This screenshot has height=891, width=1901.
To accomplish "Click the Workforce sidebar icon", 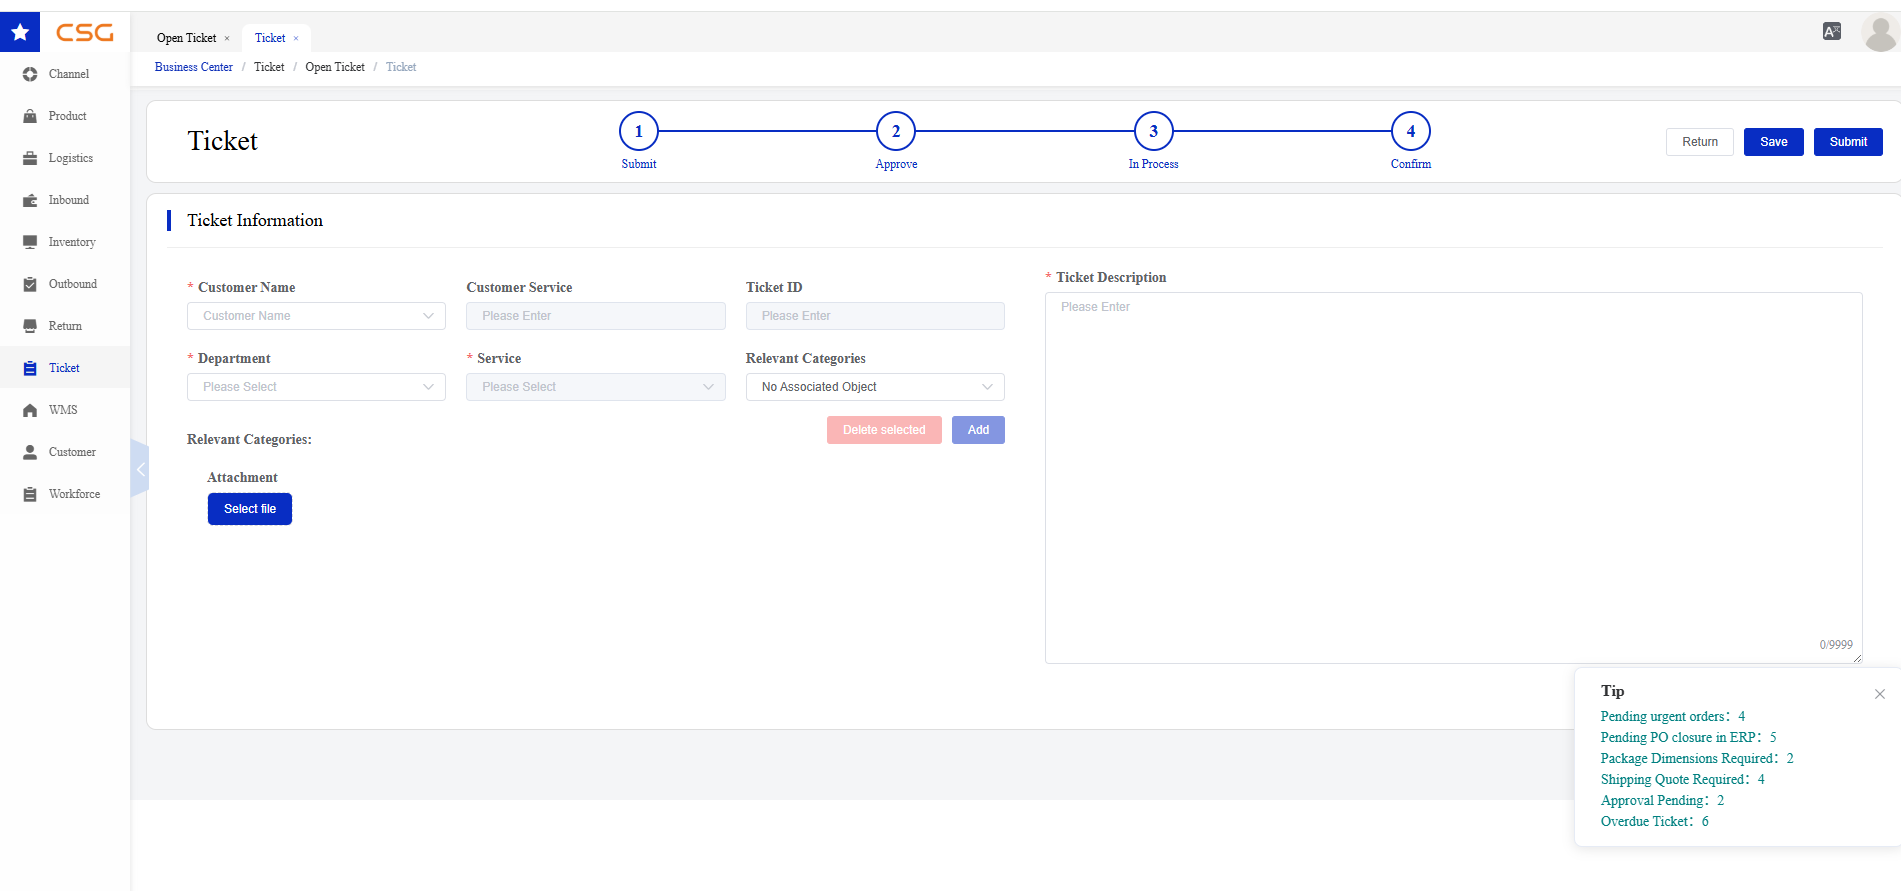I will [x=30, y=494].
